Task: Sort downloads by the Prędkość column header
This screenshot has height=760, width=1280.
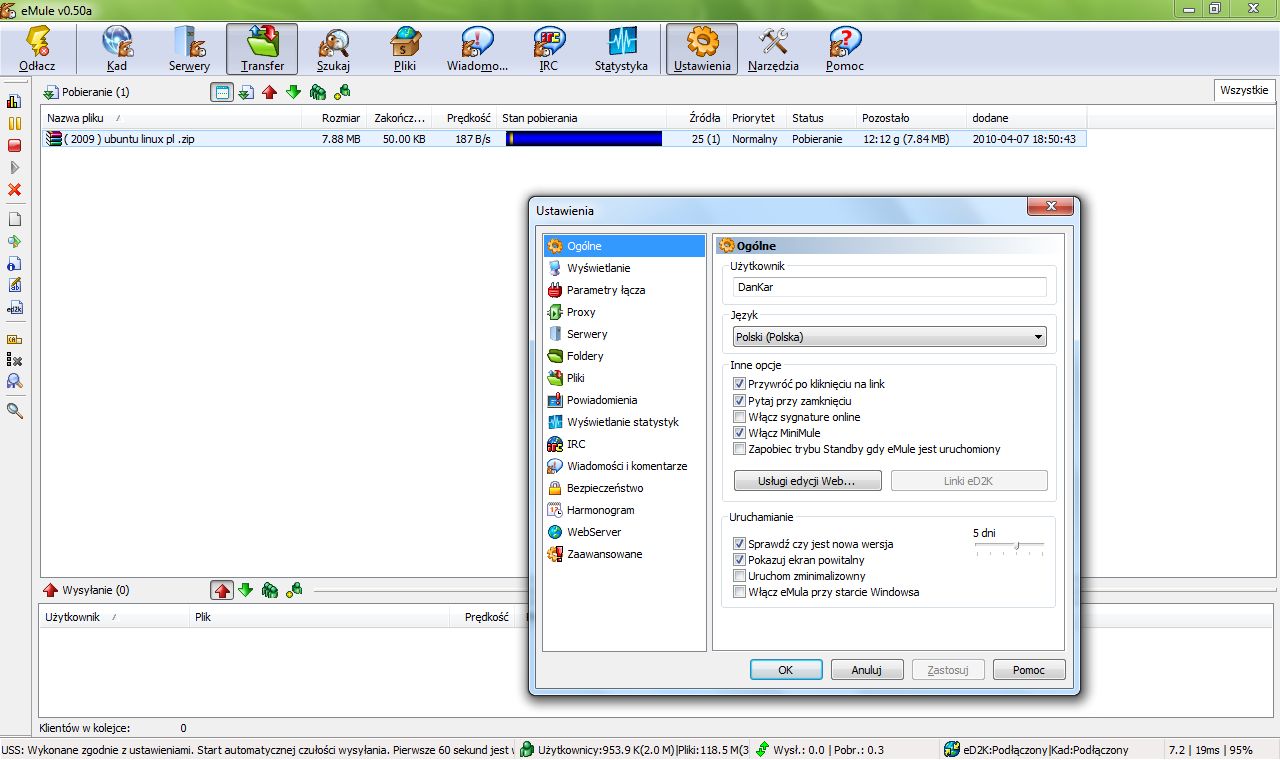Action: point(465,118)
